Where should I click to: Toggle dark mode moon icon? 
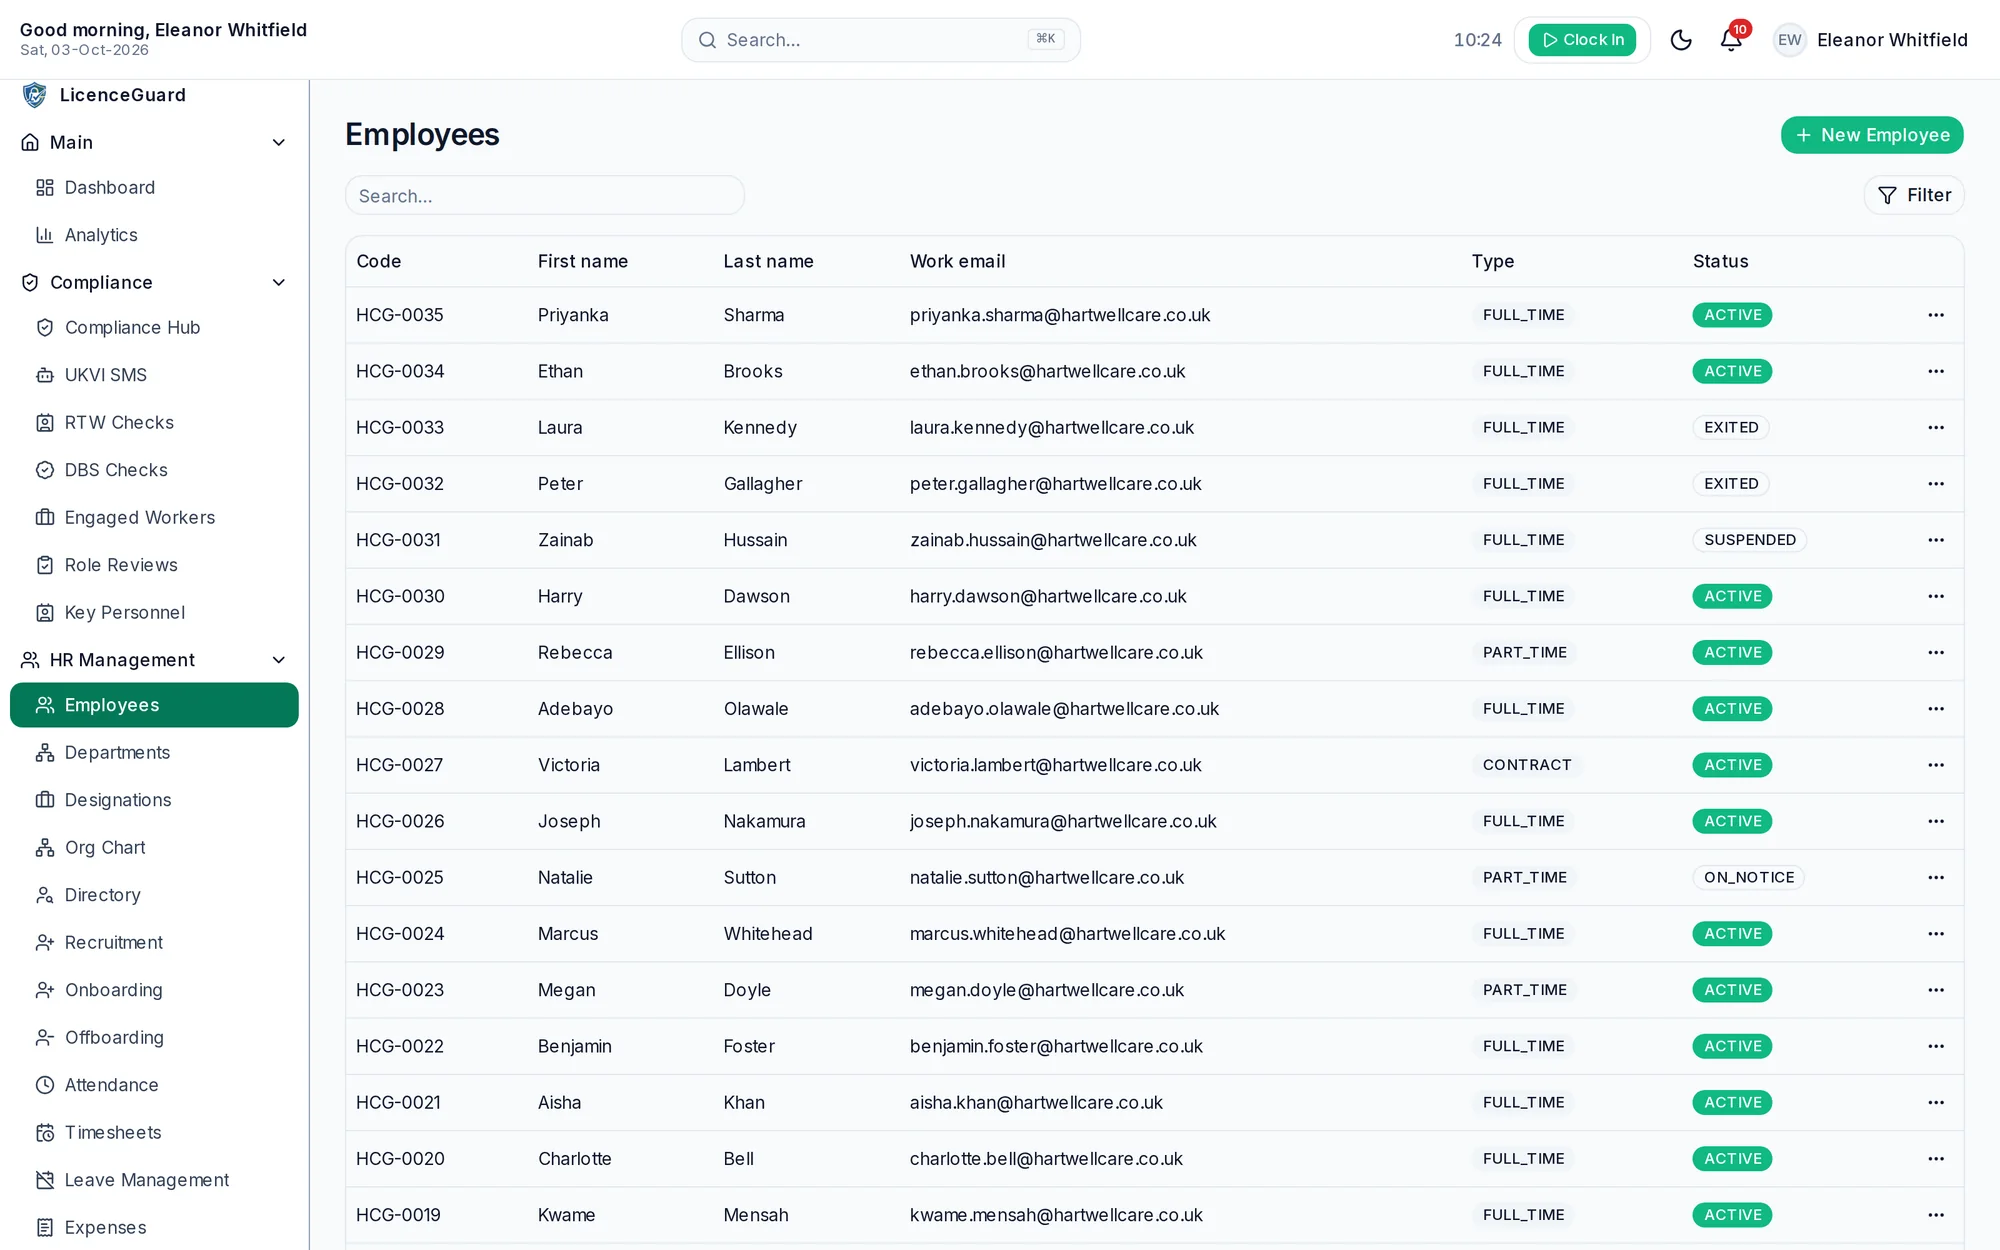(1681, 40)
